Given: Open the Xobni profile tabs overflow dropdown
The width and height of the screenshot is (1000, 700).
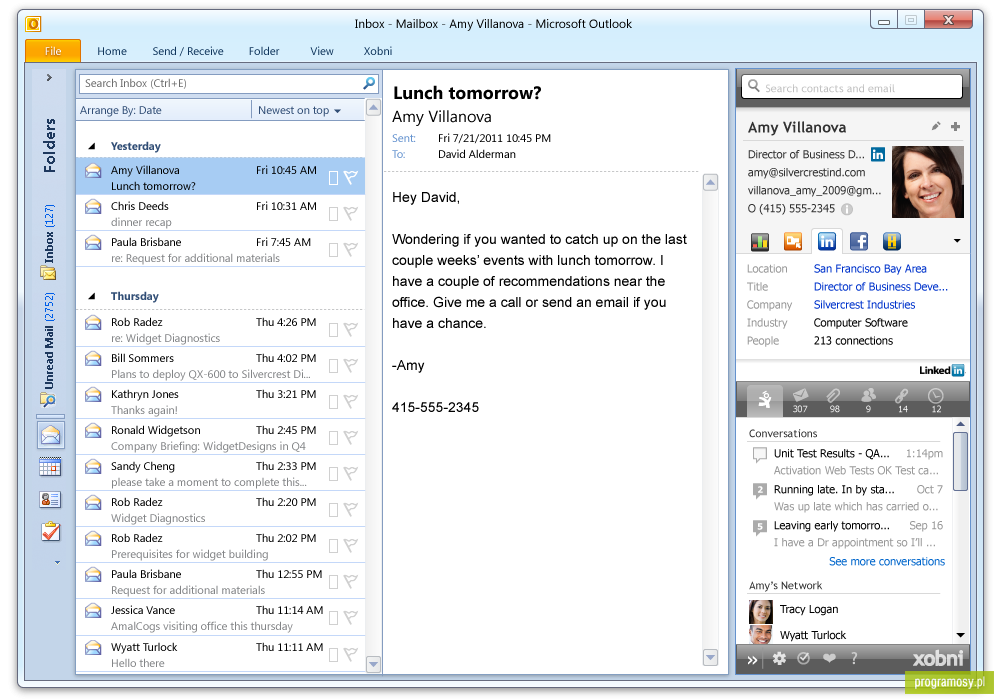Looking at the screenshot, I should [x=957, y=241].
